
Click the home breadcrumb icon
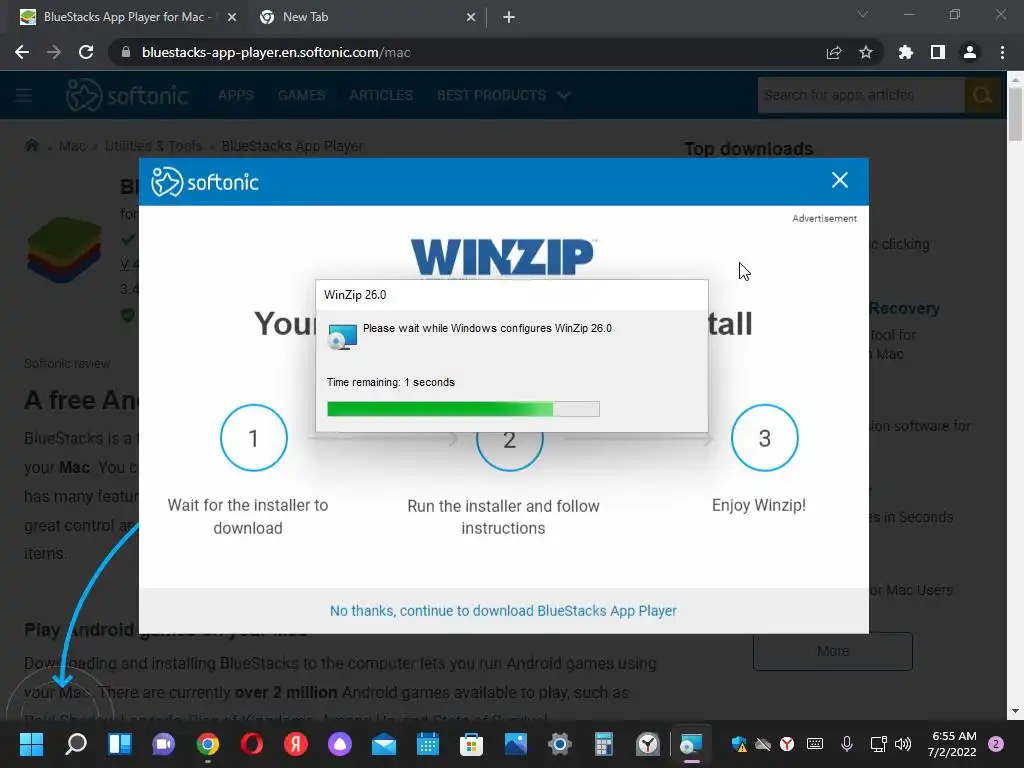pyautogui.click(x=31, y=145)
